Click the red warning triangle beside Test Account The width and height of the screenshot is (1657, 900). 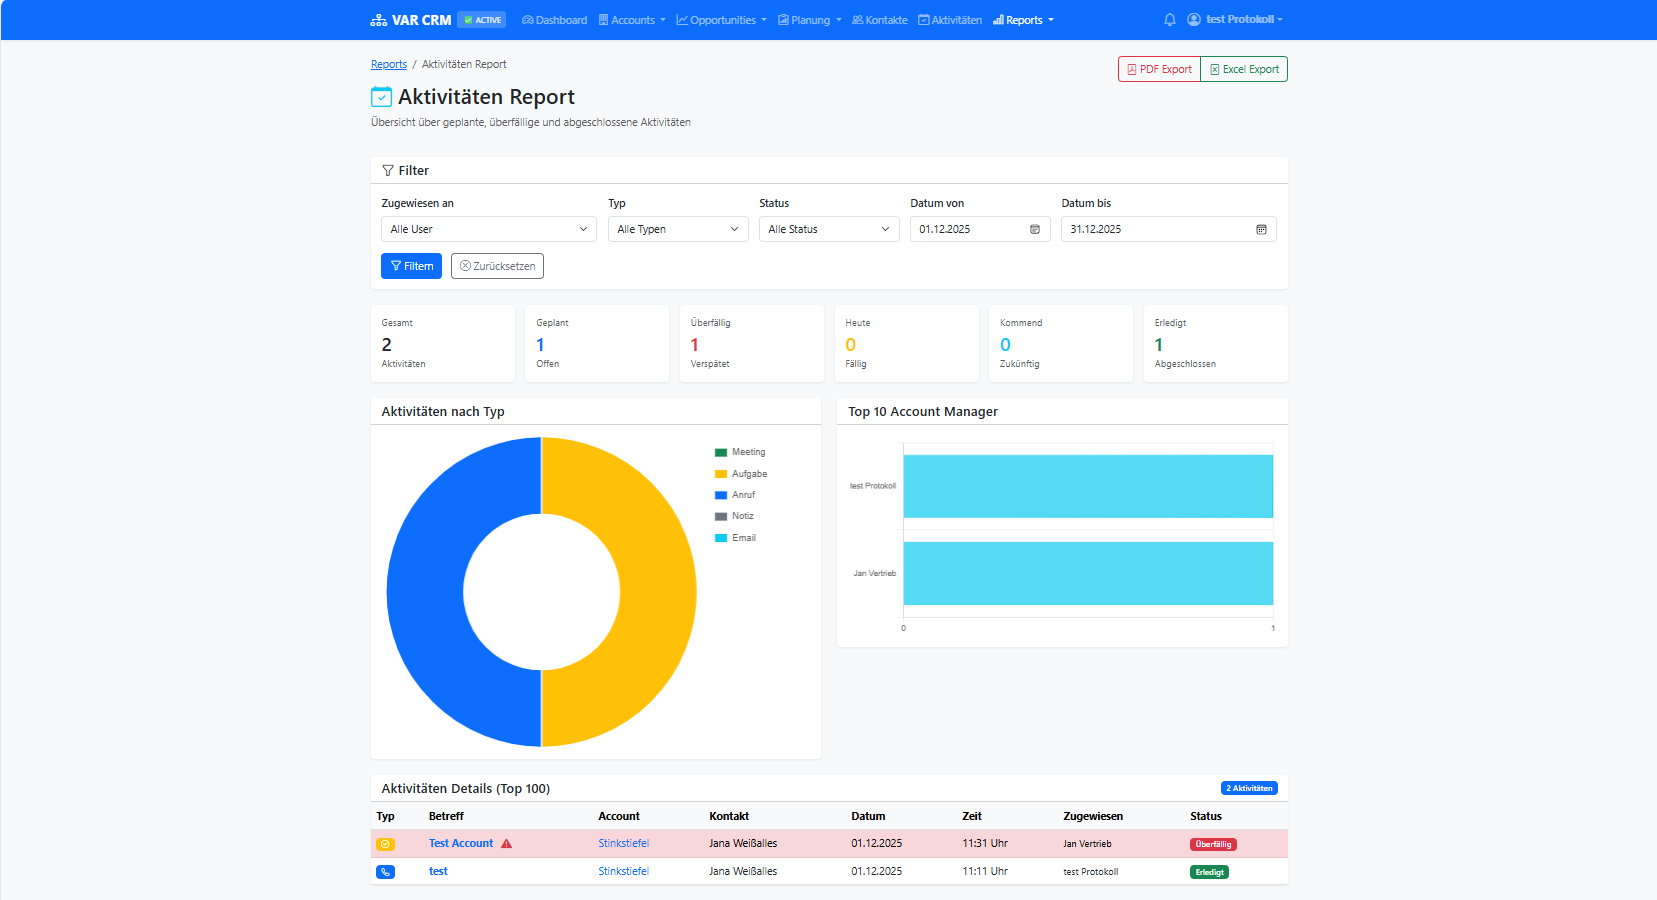(x=507, y=844)
